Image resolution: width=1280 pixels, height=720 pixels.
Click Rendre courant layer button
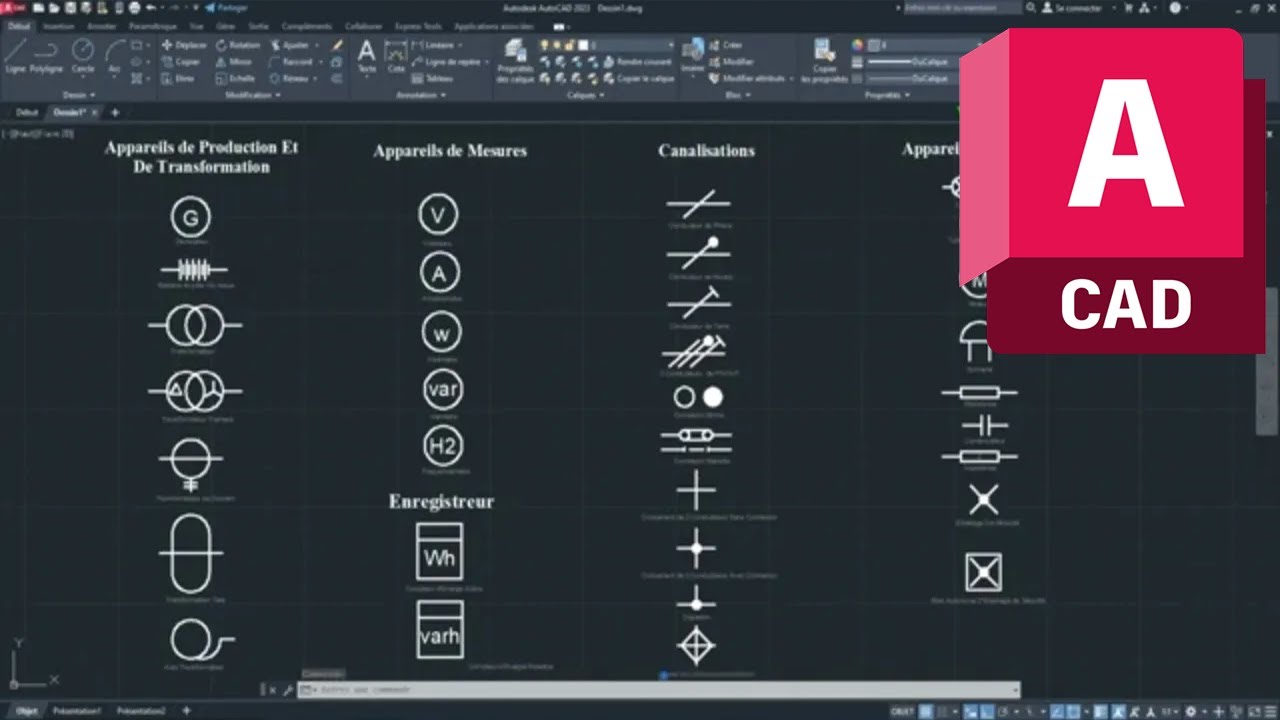[x=636, y=61]
